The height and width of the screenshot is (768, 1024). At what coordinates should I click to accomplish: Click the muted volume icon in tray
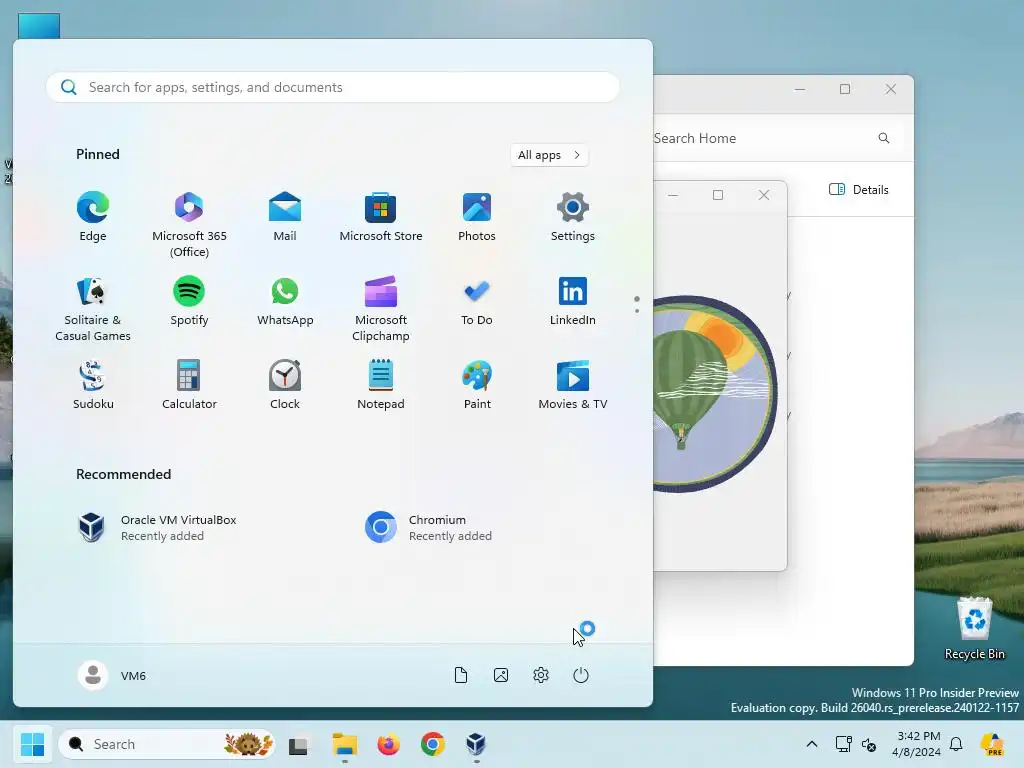[869, 744]
